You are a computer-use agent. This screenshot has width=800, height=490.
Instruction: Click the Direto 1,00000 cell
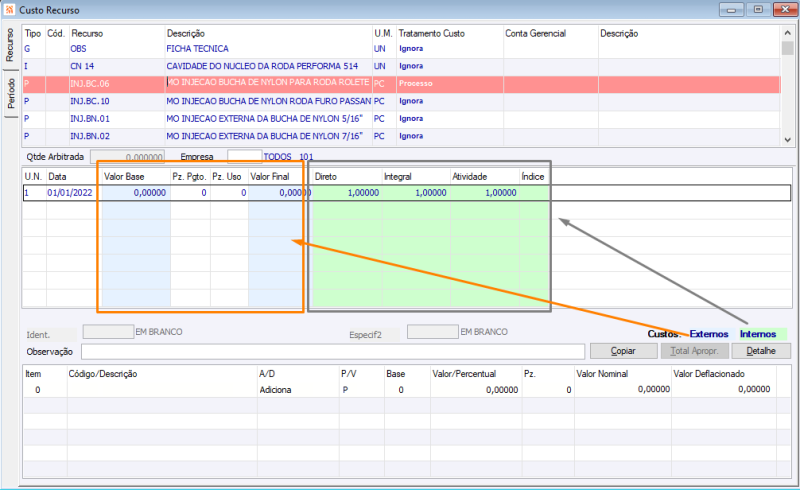tap(347, 193)
